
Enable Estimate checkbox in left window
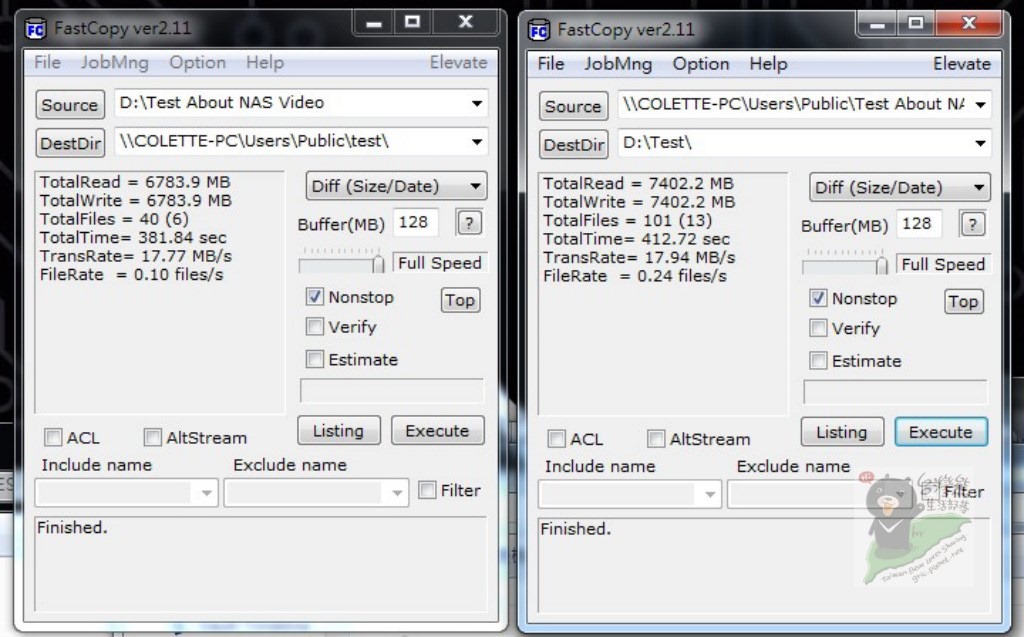pos(315,359)
